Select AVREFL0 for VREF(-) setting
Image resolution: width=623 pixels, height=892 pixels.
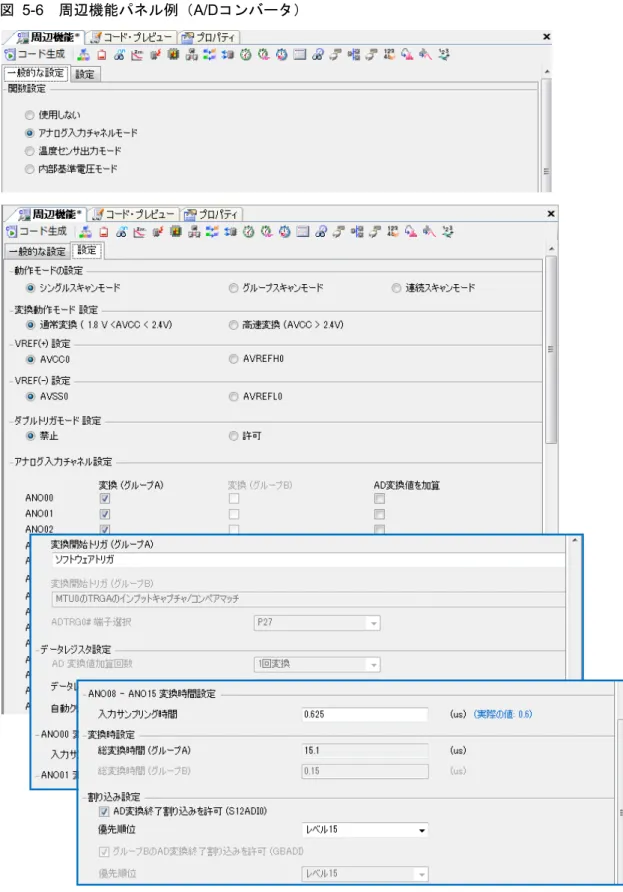(x=233, y=397)
